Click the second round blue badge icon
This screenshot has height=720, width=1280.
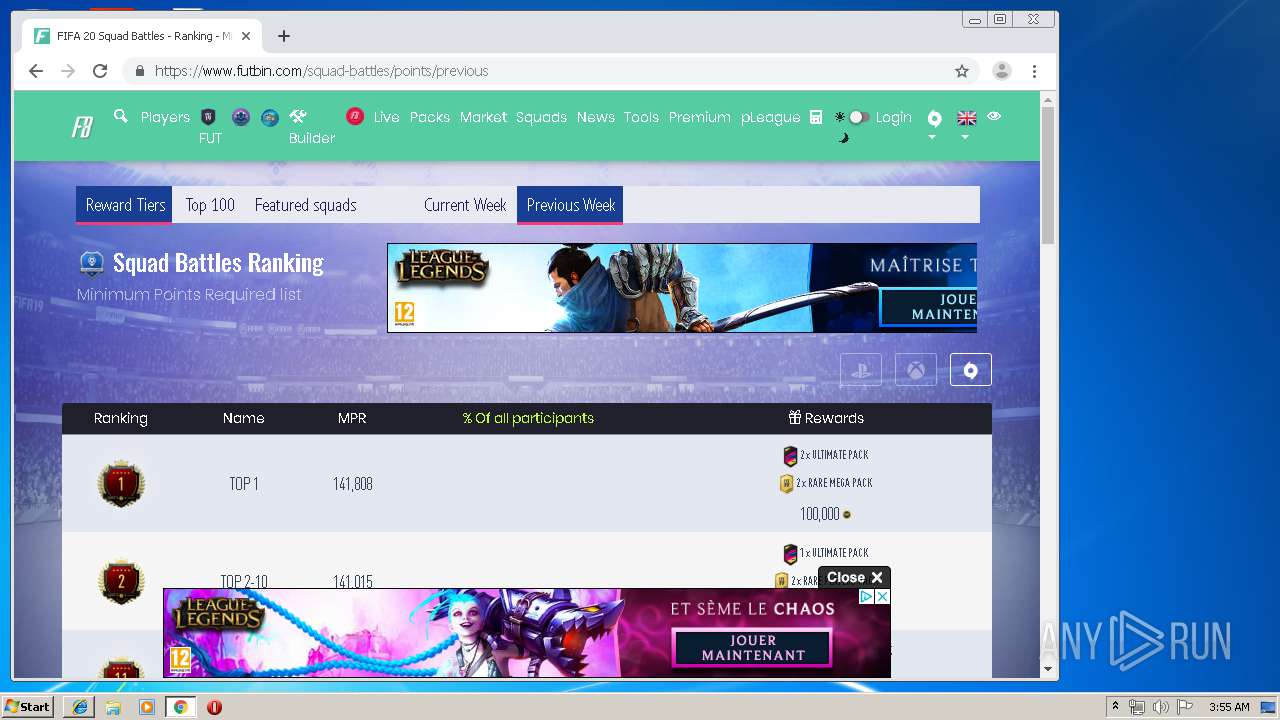[x=270, y=117]
